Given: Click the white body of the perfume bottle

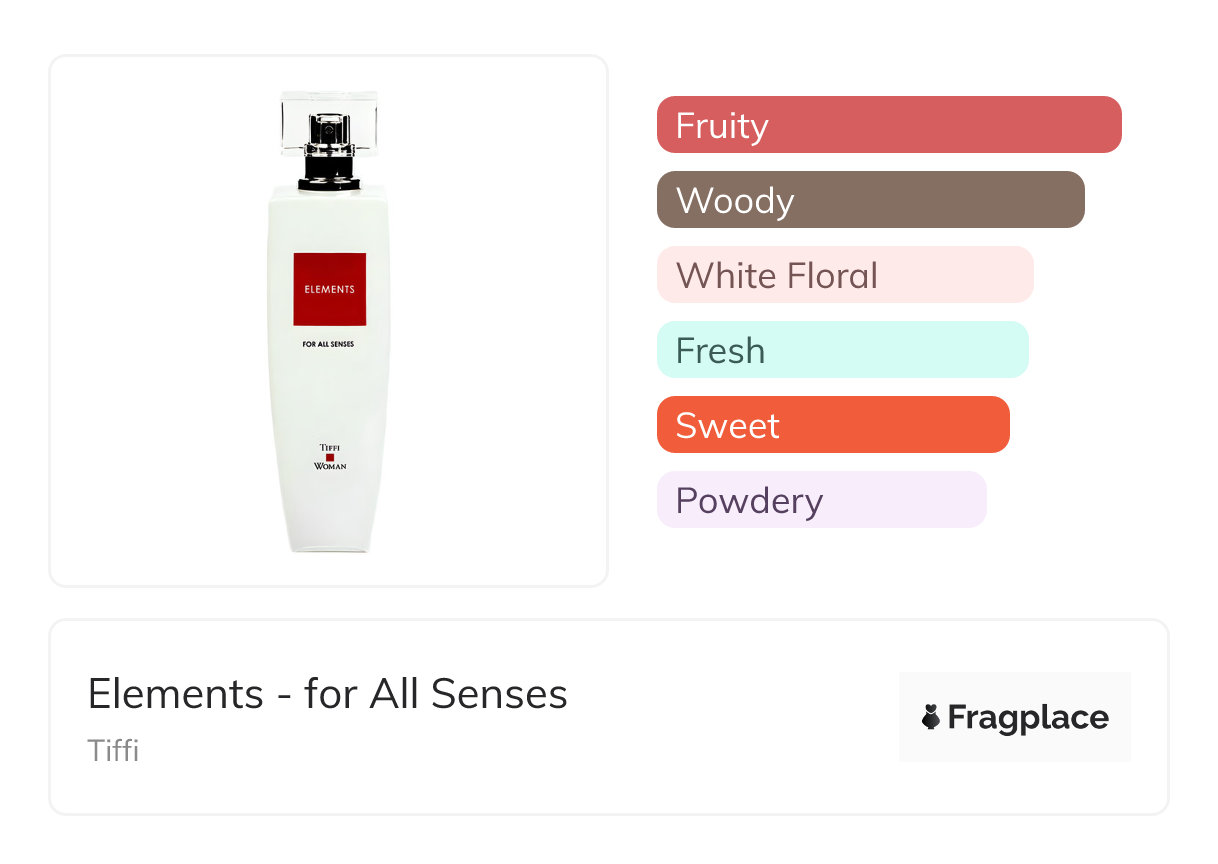Looking at the screenshot, I should [329, 400].
